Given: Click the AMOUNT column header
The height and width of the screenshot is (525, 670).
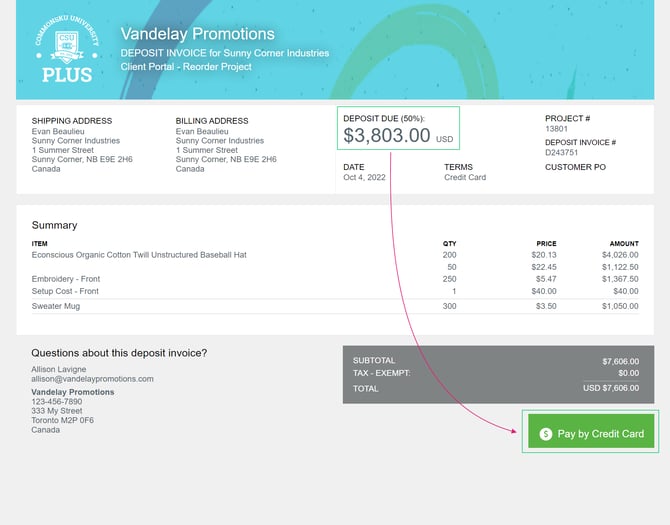Looking at the screenshot, I should coord(623,243).
